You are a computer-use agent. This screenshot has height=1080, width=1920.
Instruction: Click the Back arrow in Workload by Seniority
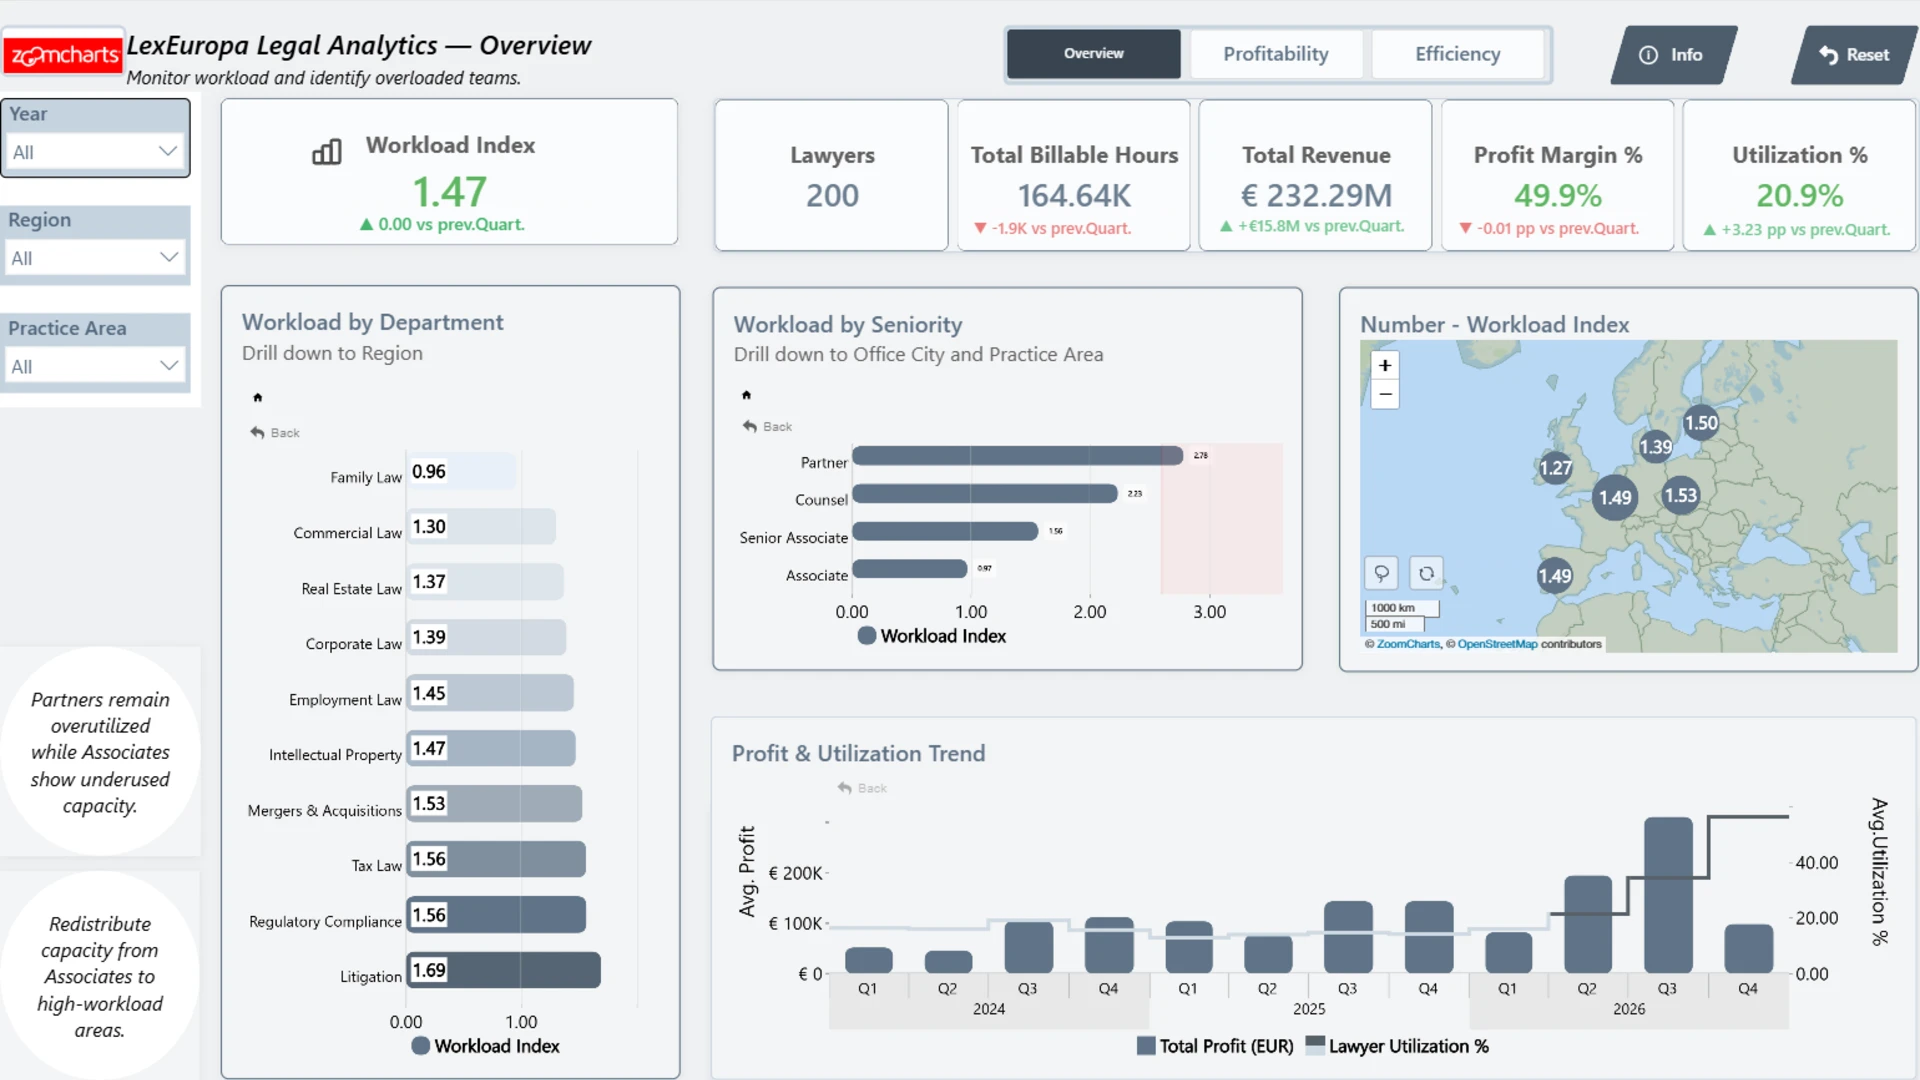[x=750, y=427]
